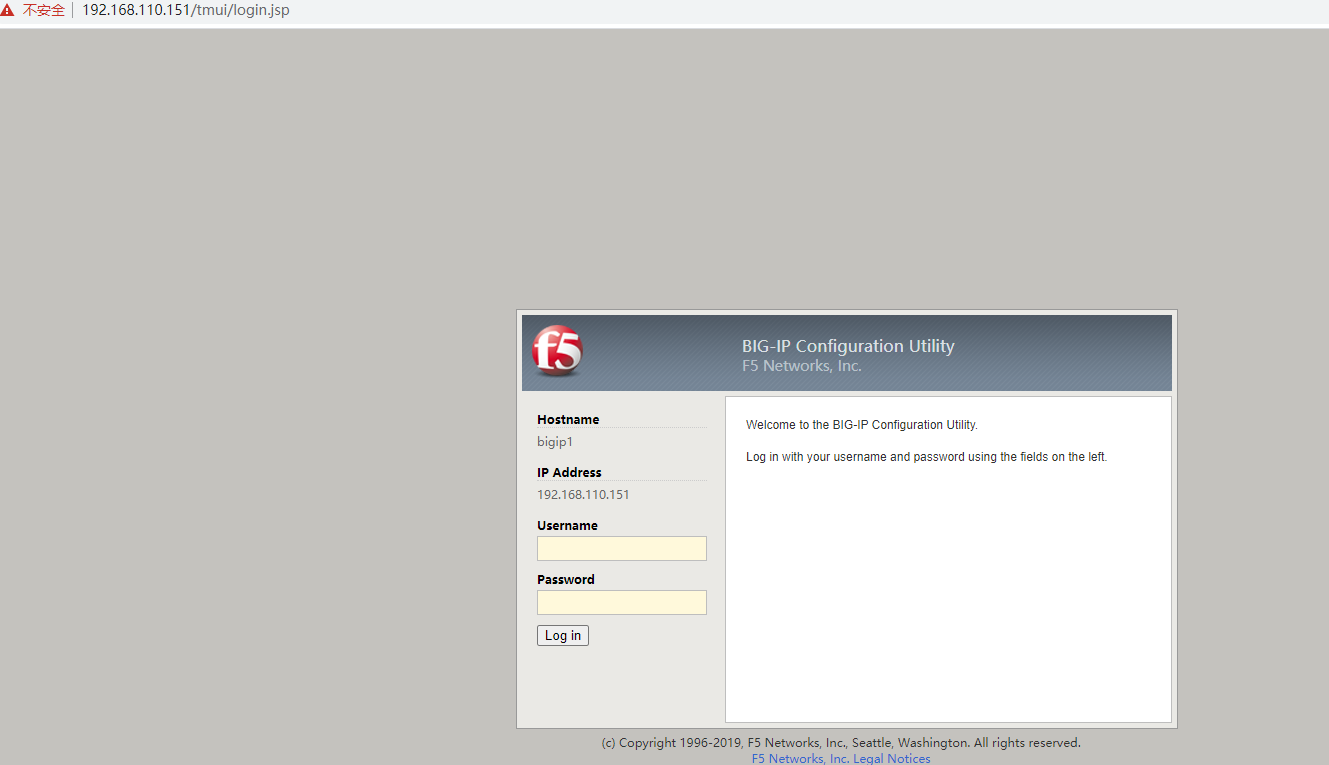The height and width of the screenshot is (765, 1329).
Task: Click the '不安全' security label
Action: (x=44, y=11)
